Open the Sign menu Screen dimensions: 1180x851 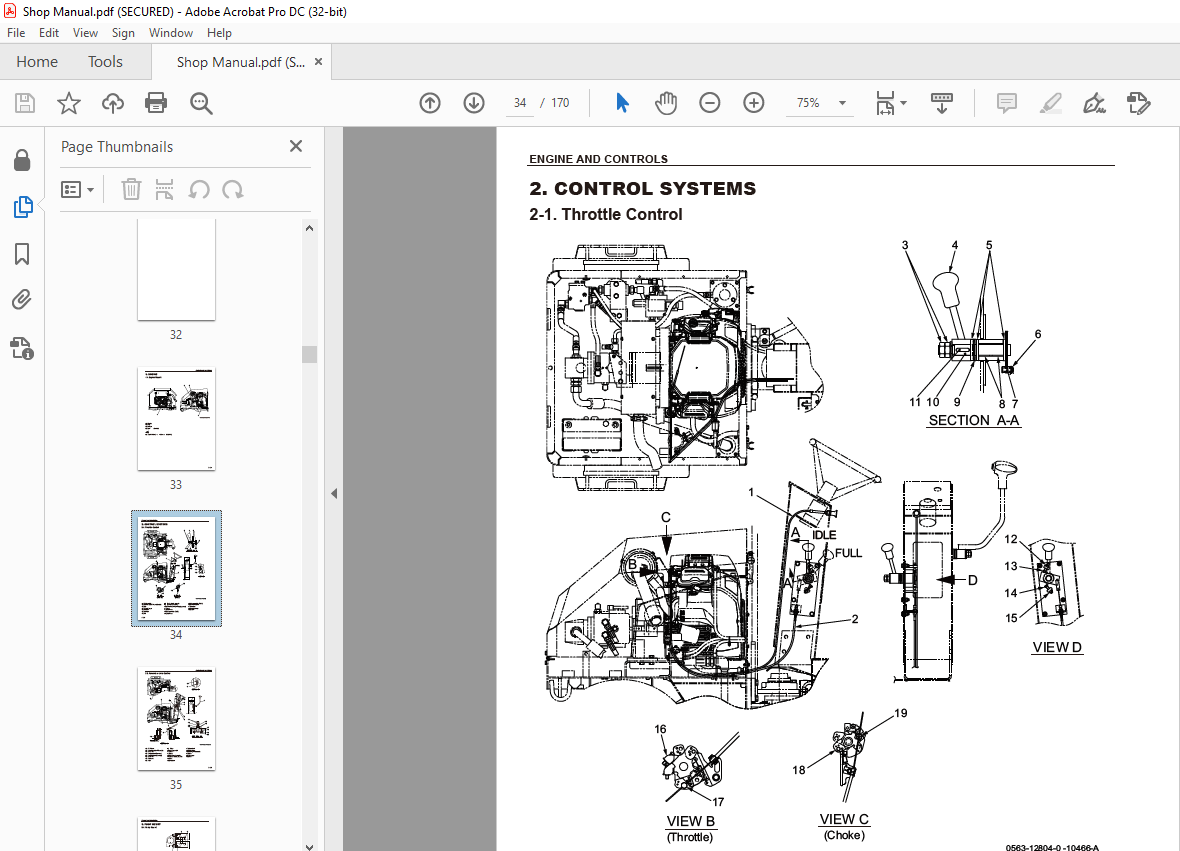123,33
